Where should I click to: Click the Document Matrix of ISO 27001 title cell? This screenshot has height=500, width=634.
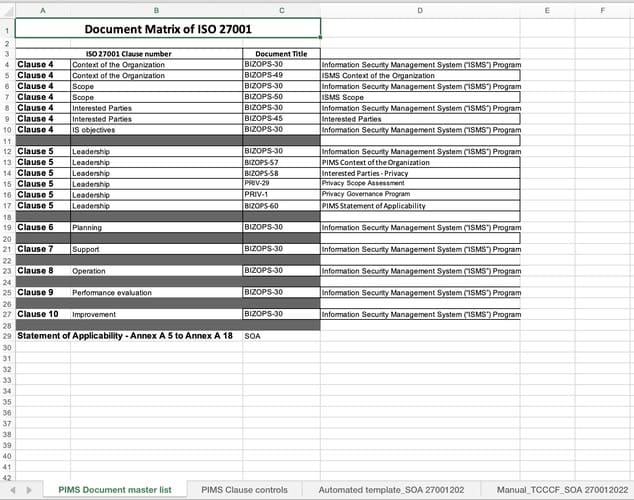point(168,30)
